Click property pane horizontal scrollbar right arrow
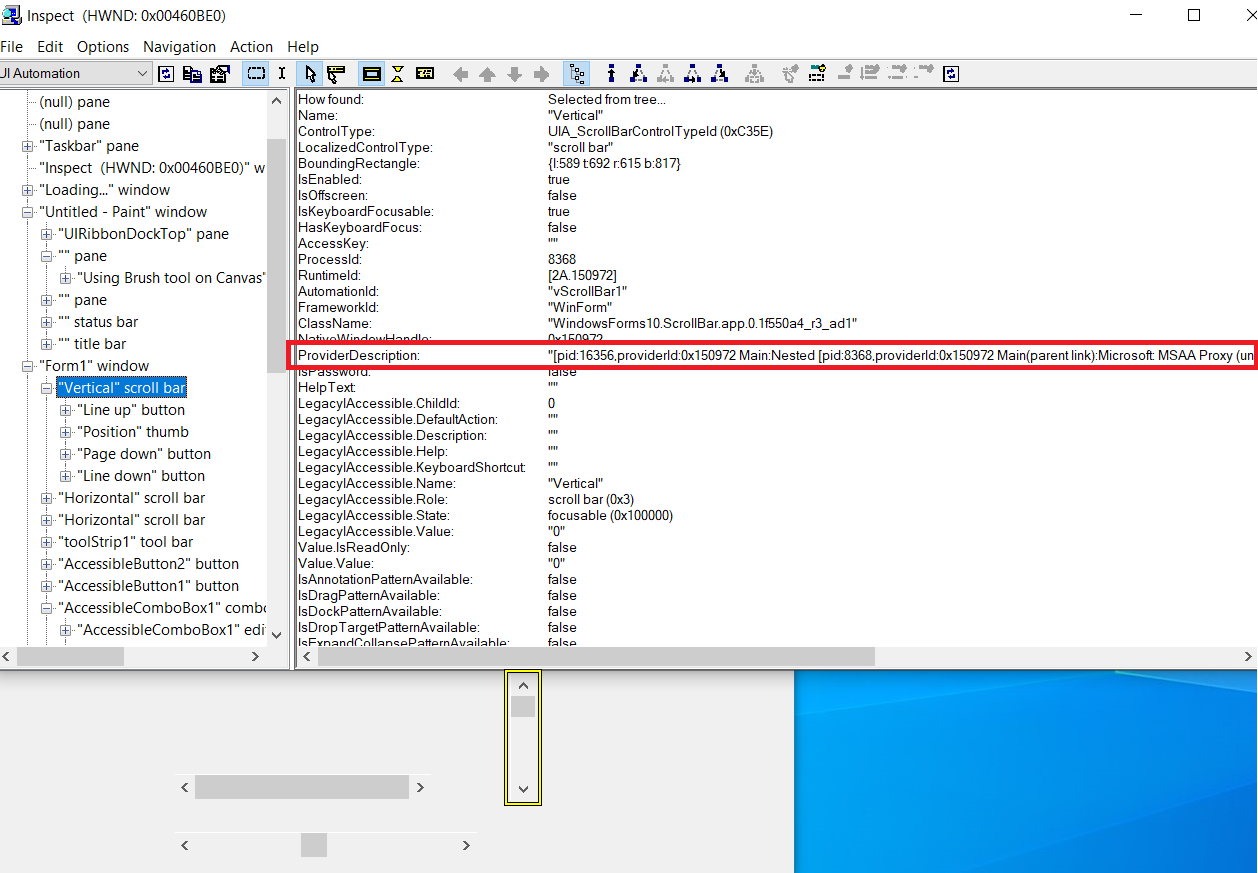This screenshot has height=873, width=1258. [1247, 657]
